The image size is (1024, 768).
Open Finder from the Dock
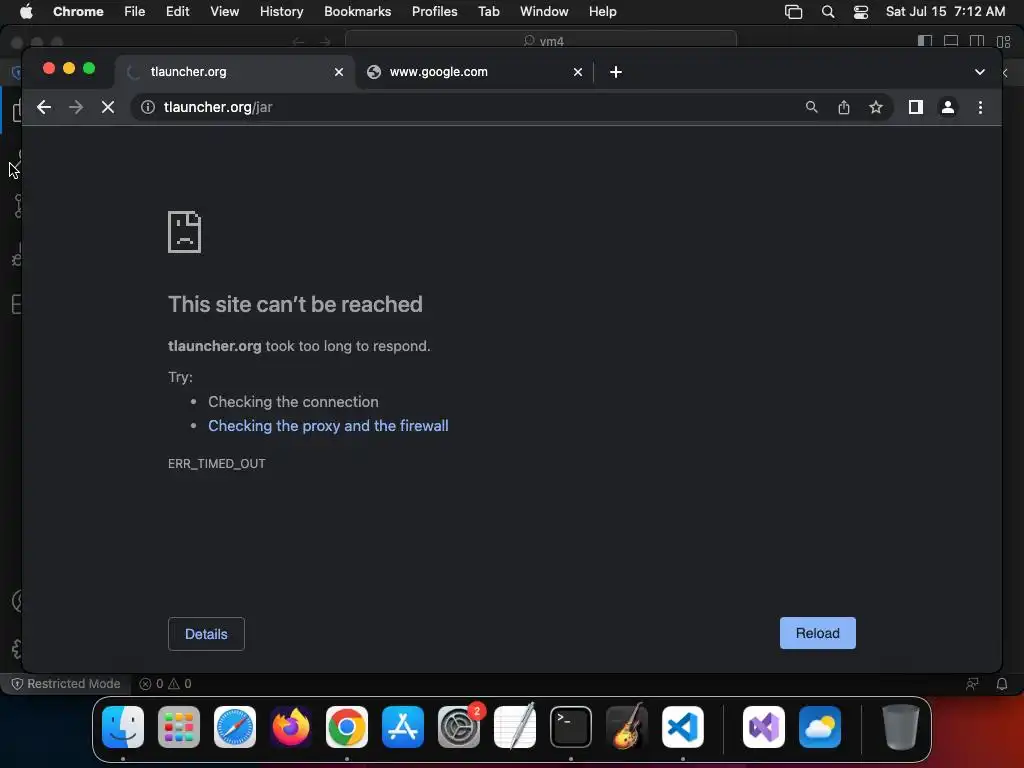pyautogui.click(x=123, y=727)
